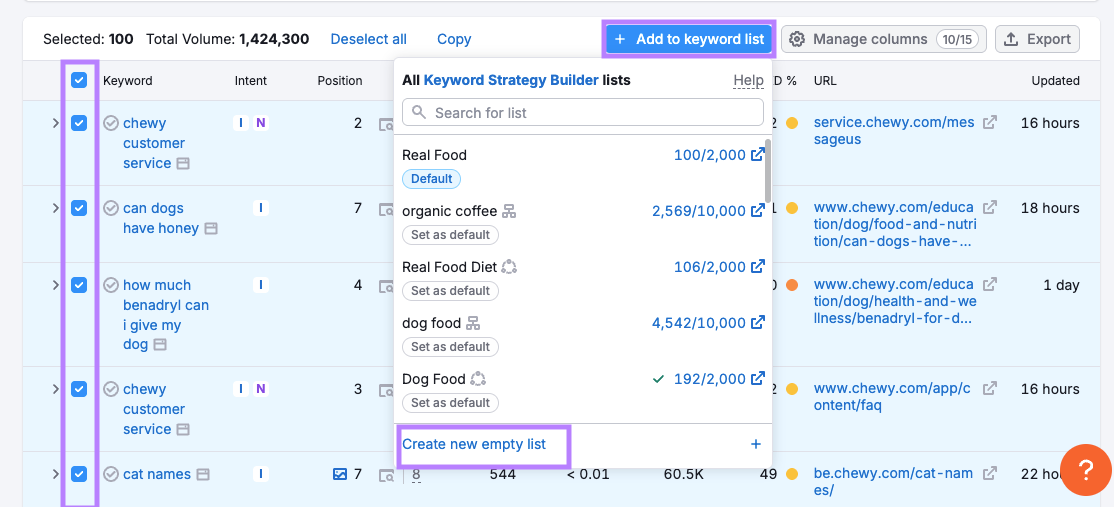1114x507 pixels.
Task: Uncheck can dogs have honey checkbox
Action: pyautogui.click(x=79, y=208)
